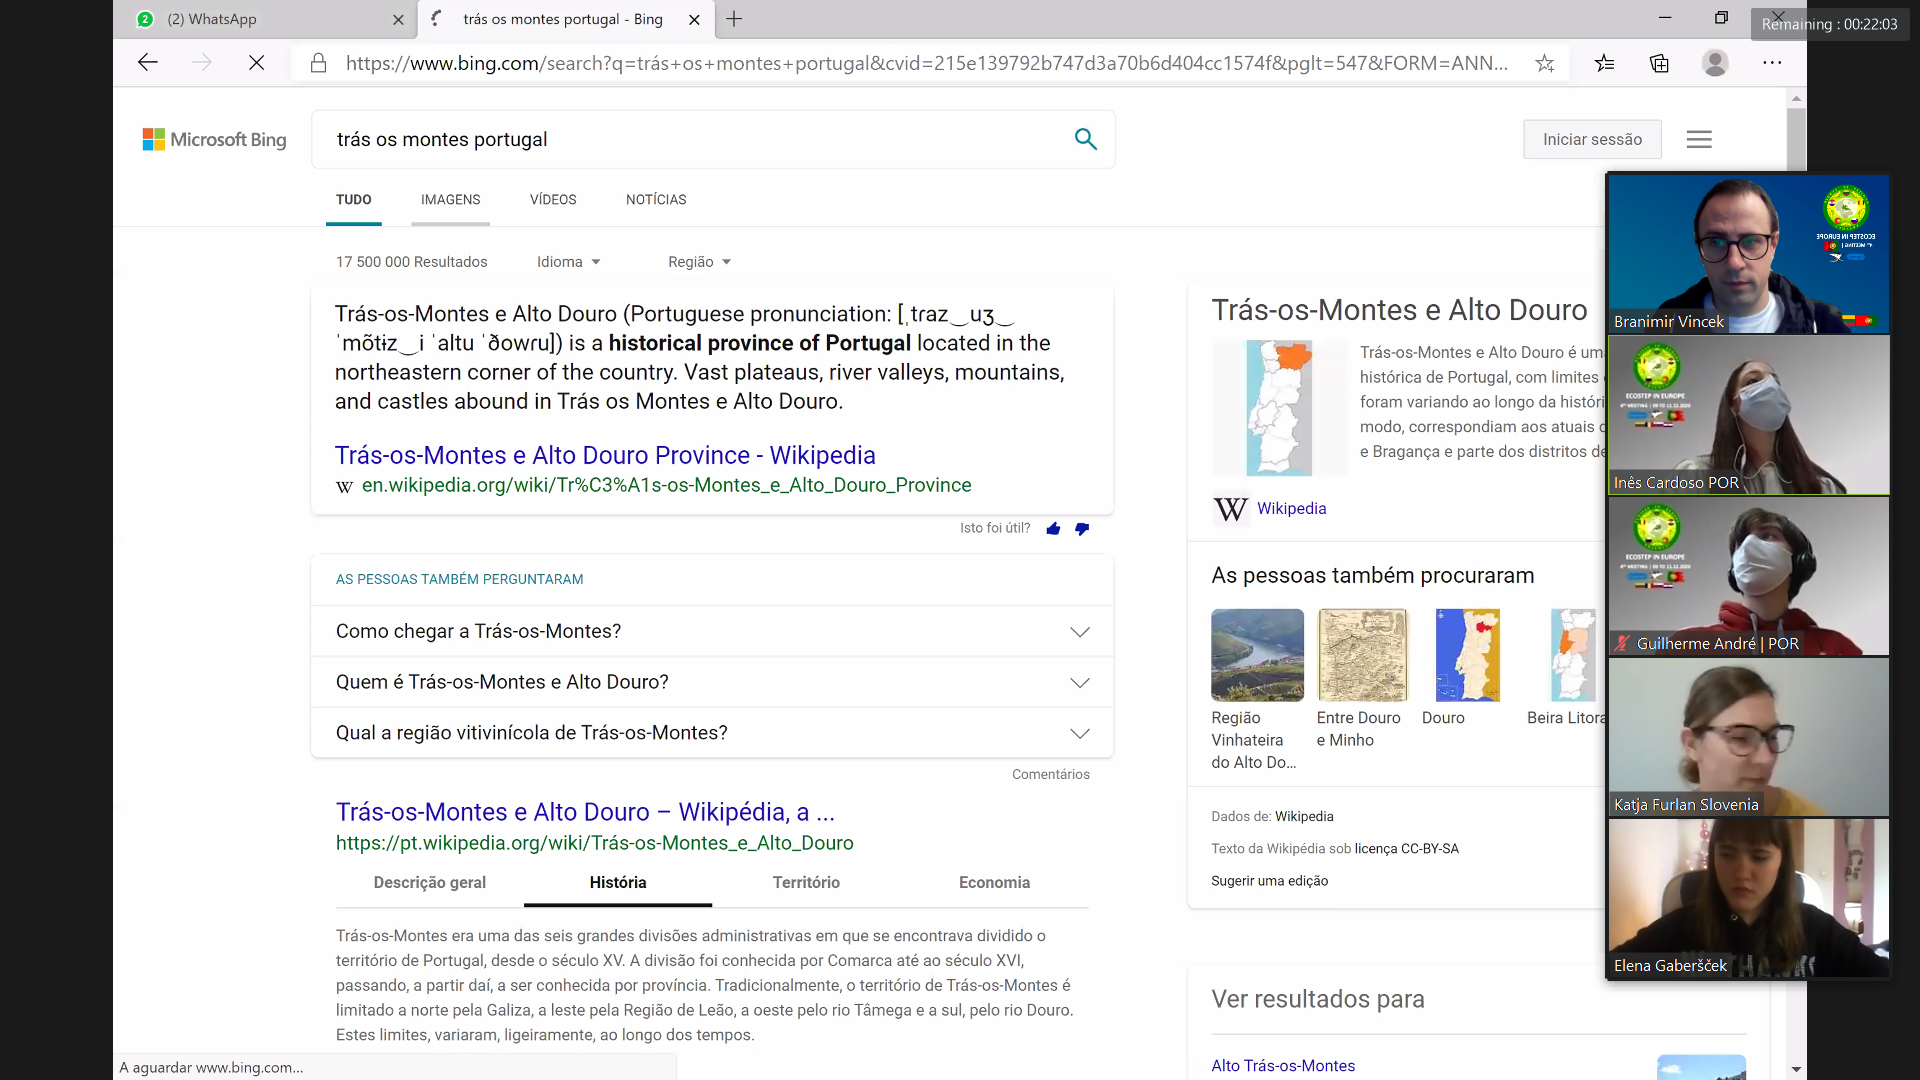Select Elena Gaberšček's video tile
This screenshot has height=1080, width=1920.
1748,898
